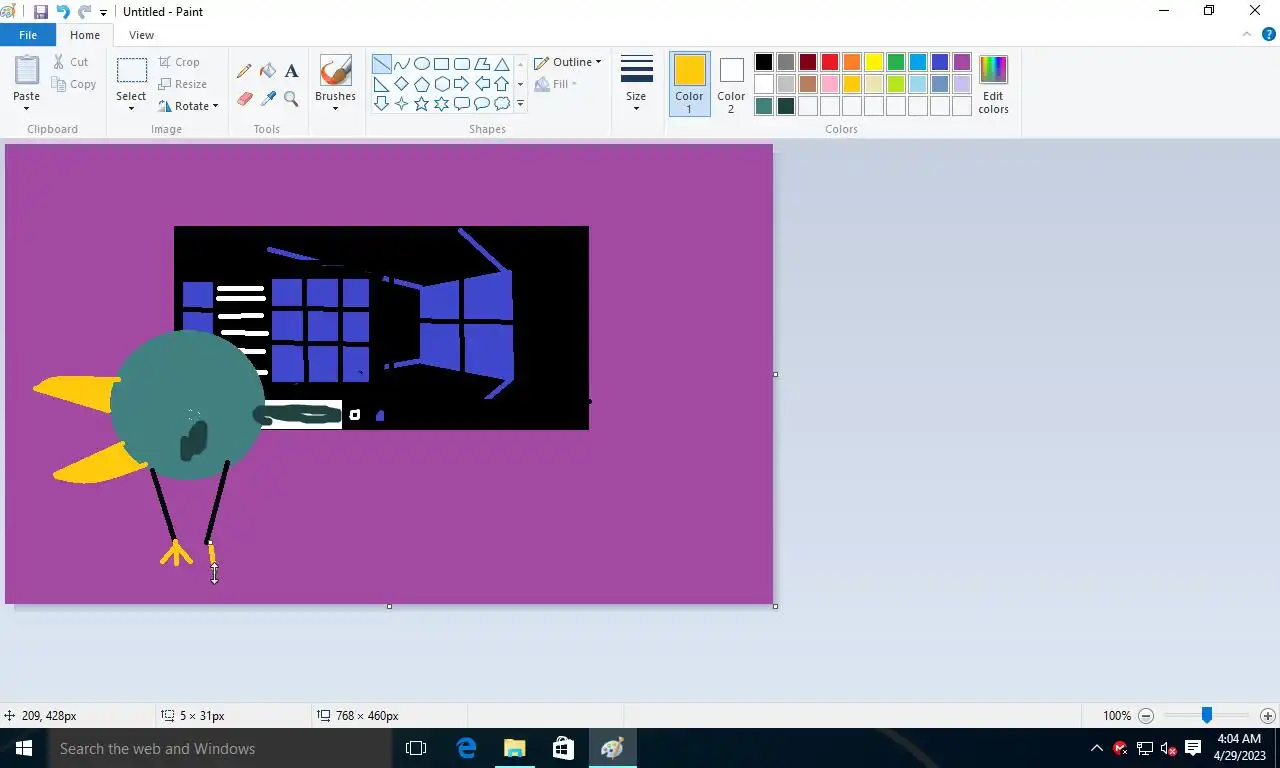Click the Redo arrow in the title bar
This screenshot has width=1280, height=768.
(x=85, y=12)
